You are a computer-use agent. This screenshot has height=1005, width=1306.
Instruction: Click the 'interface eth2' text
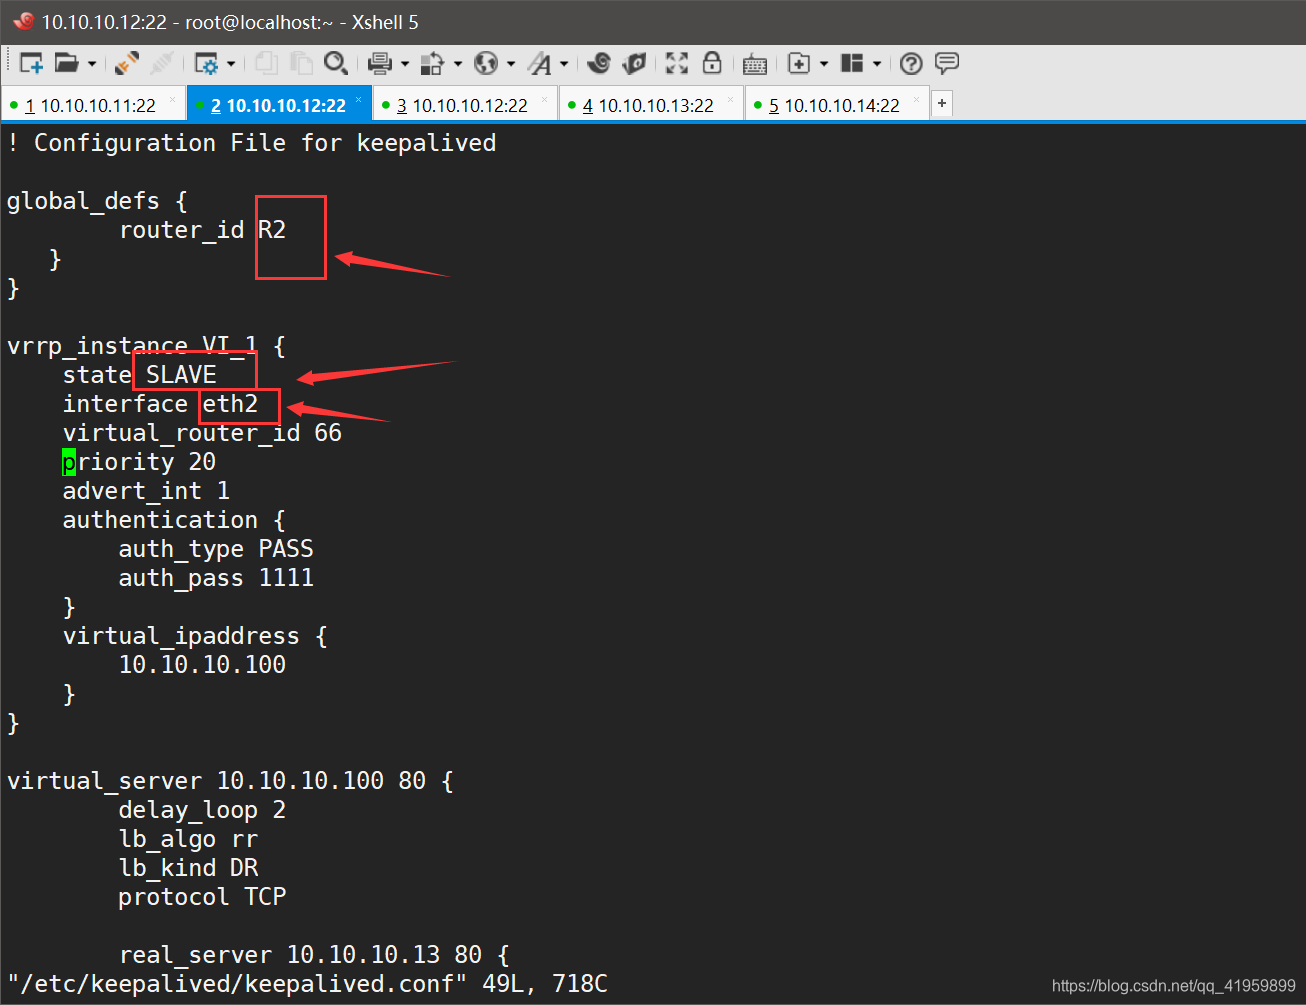[160, 404]
